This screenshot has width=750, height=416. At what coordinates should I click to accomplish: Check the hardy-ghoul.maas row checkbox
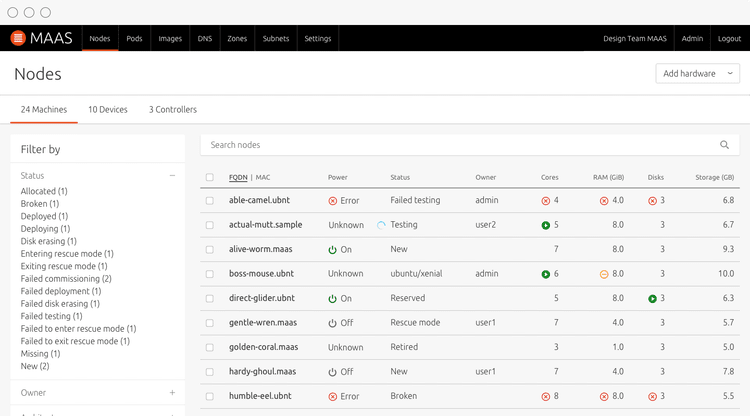coord(210,372)
